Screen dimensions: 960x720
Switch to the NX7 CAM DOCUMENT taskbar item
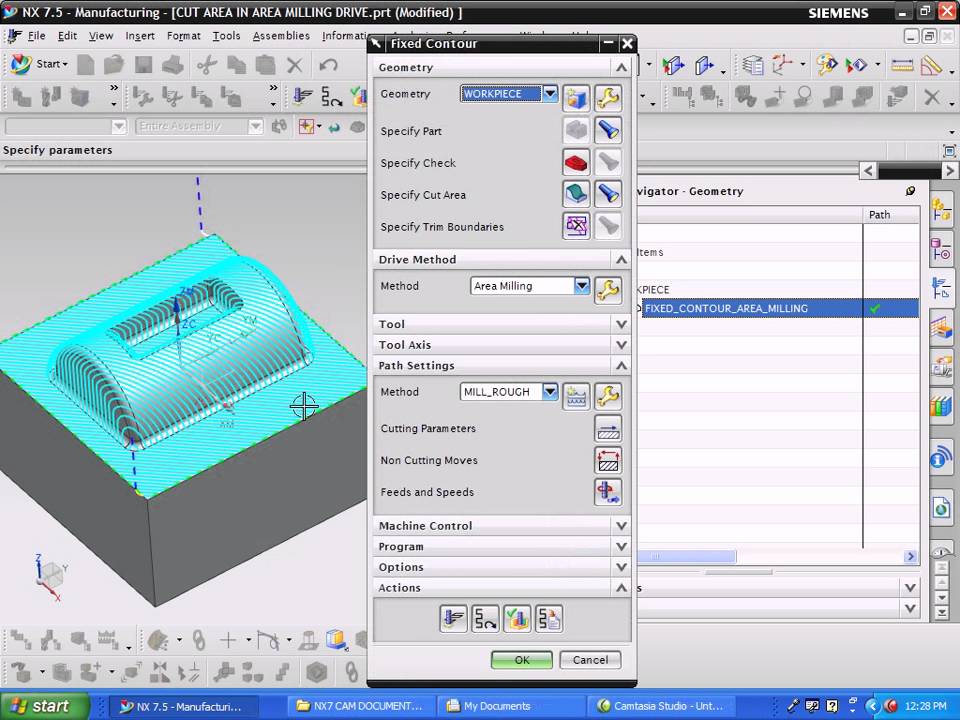361,706
